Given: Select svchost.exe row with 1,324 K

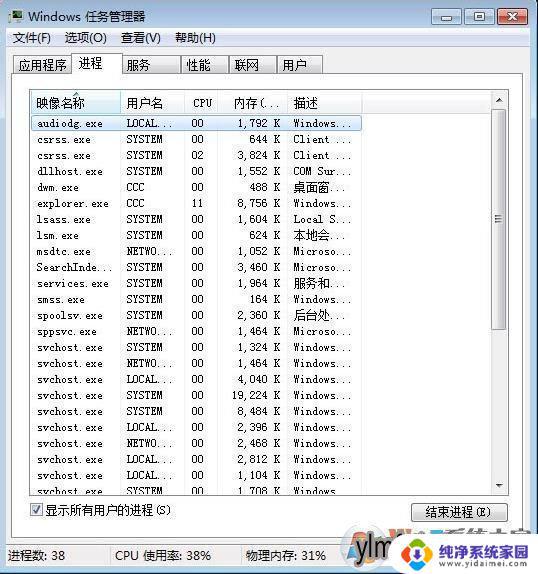Looking at the screenshot, I should click(196, 347).
